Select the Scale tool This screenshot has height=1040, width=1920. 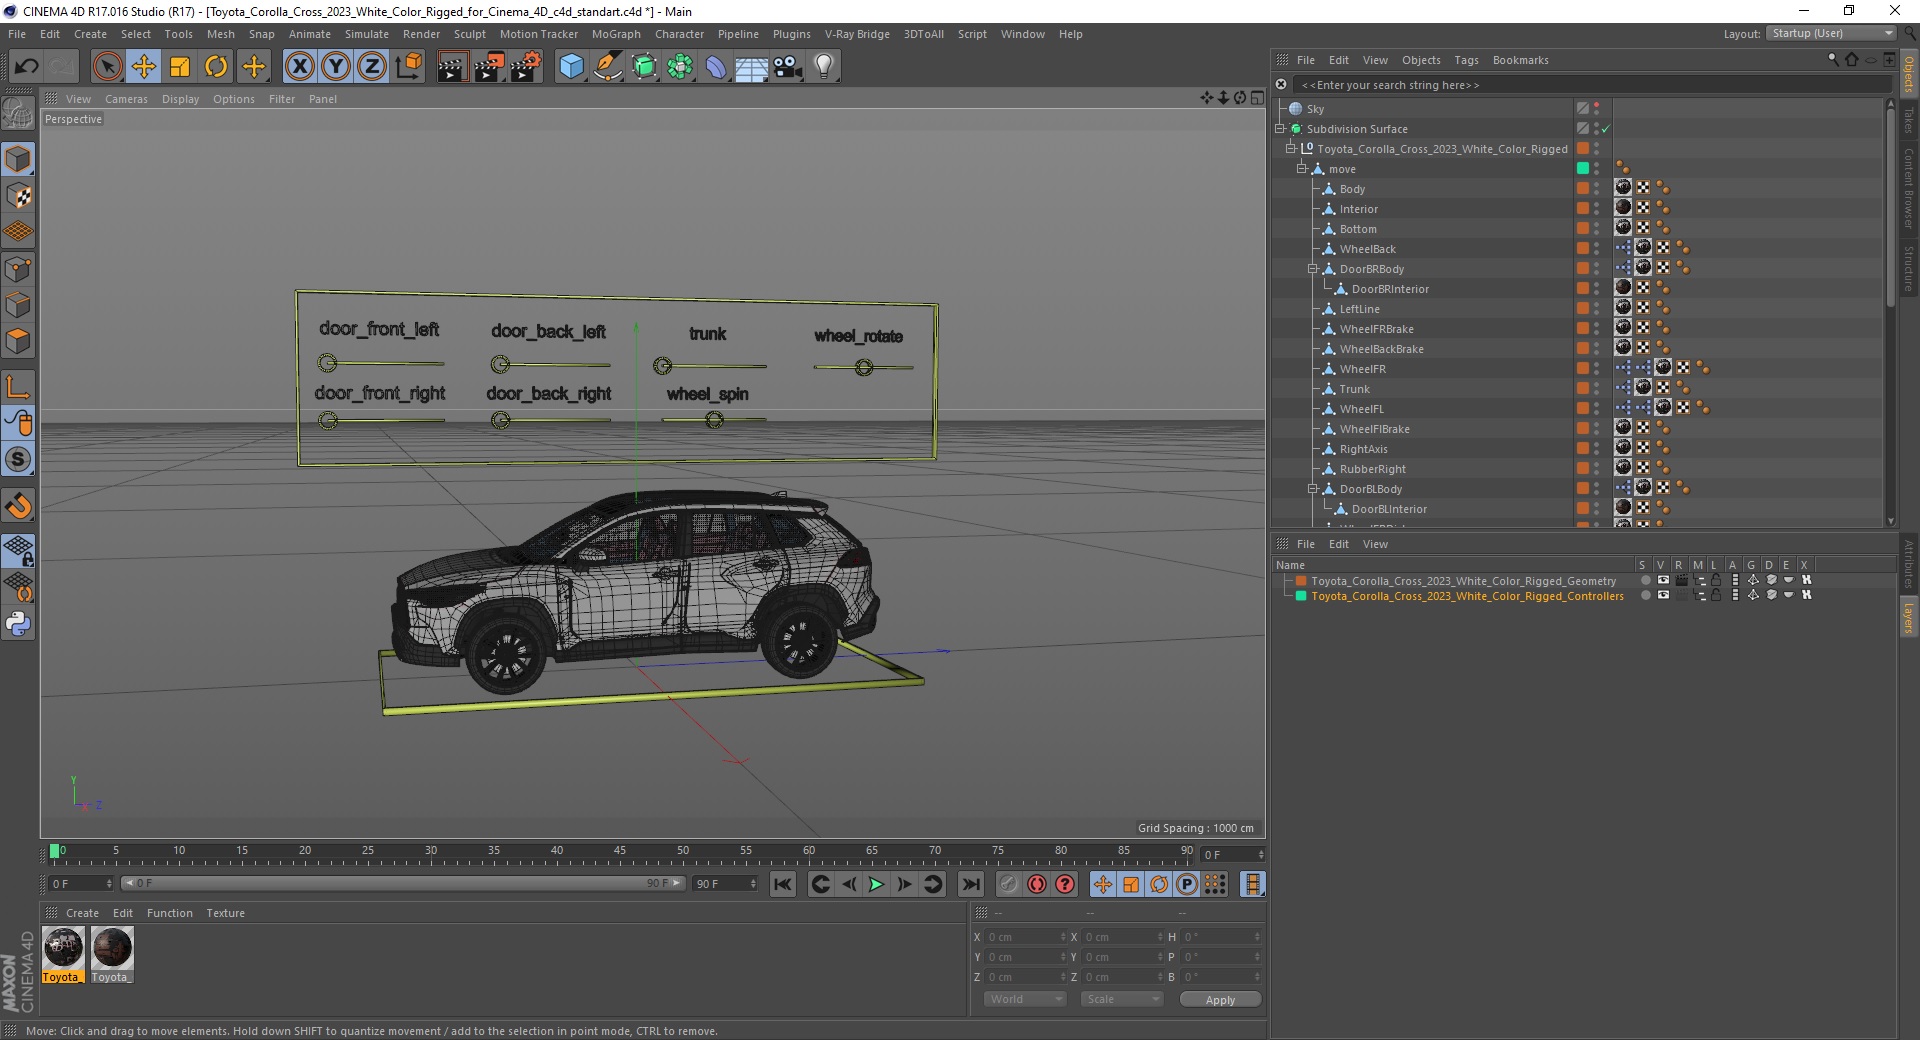(x=180, y=67)
